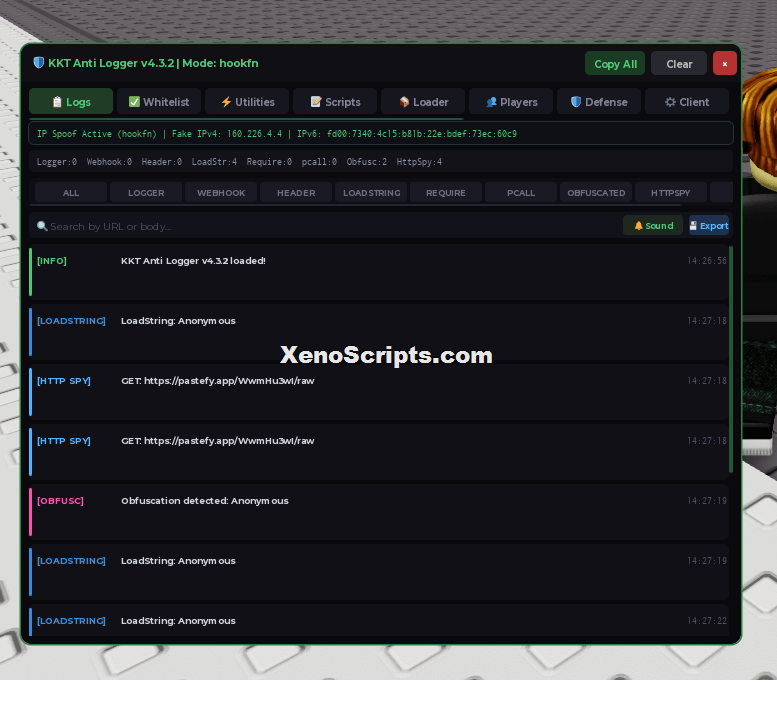Click the floppy disk icon on Export

click(x=693, y=225)
